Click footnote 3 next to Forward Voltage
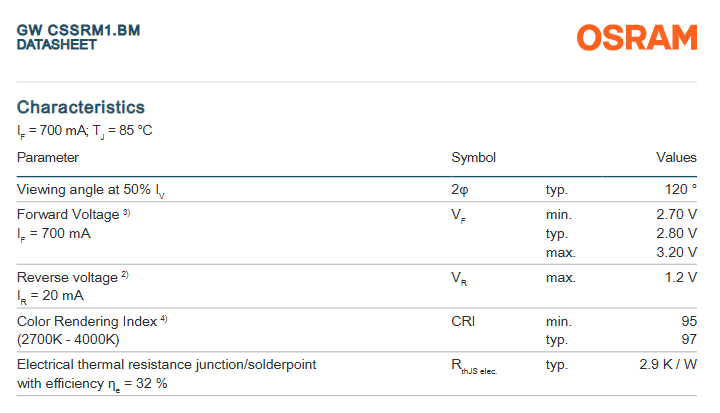The image size is (720, 413). tap(126, 213)
